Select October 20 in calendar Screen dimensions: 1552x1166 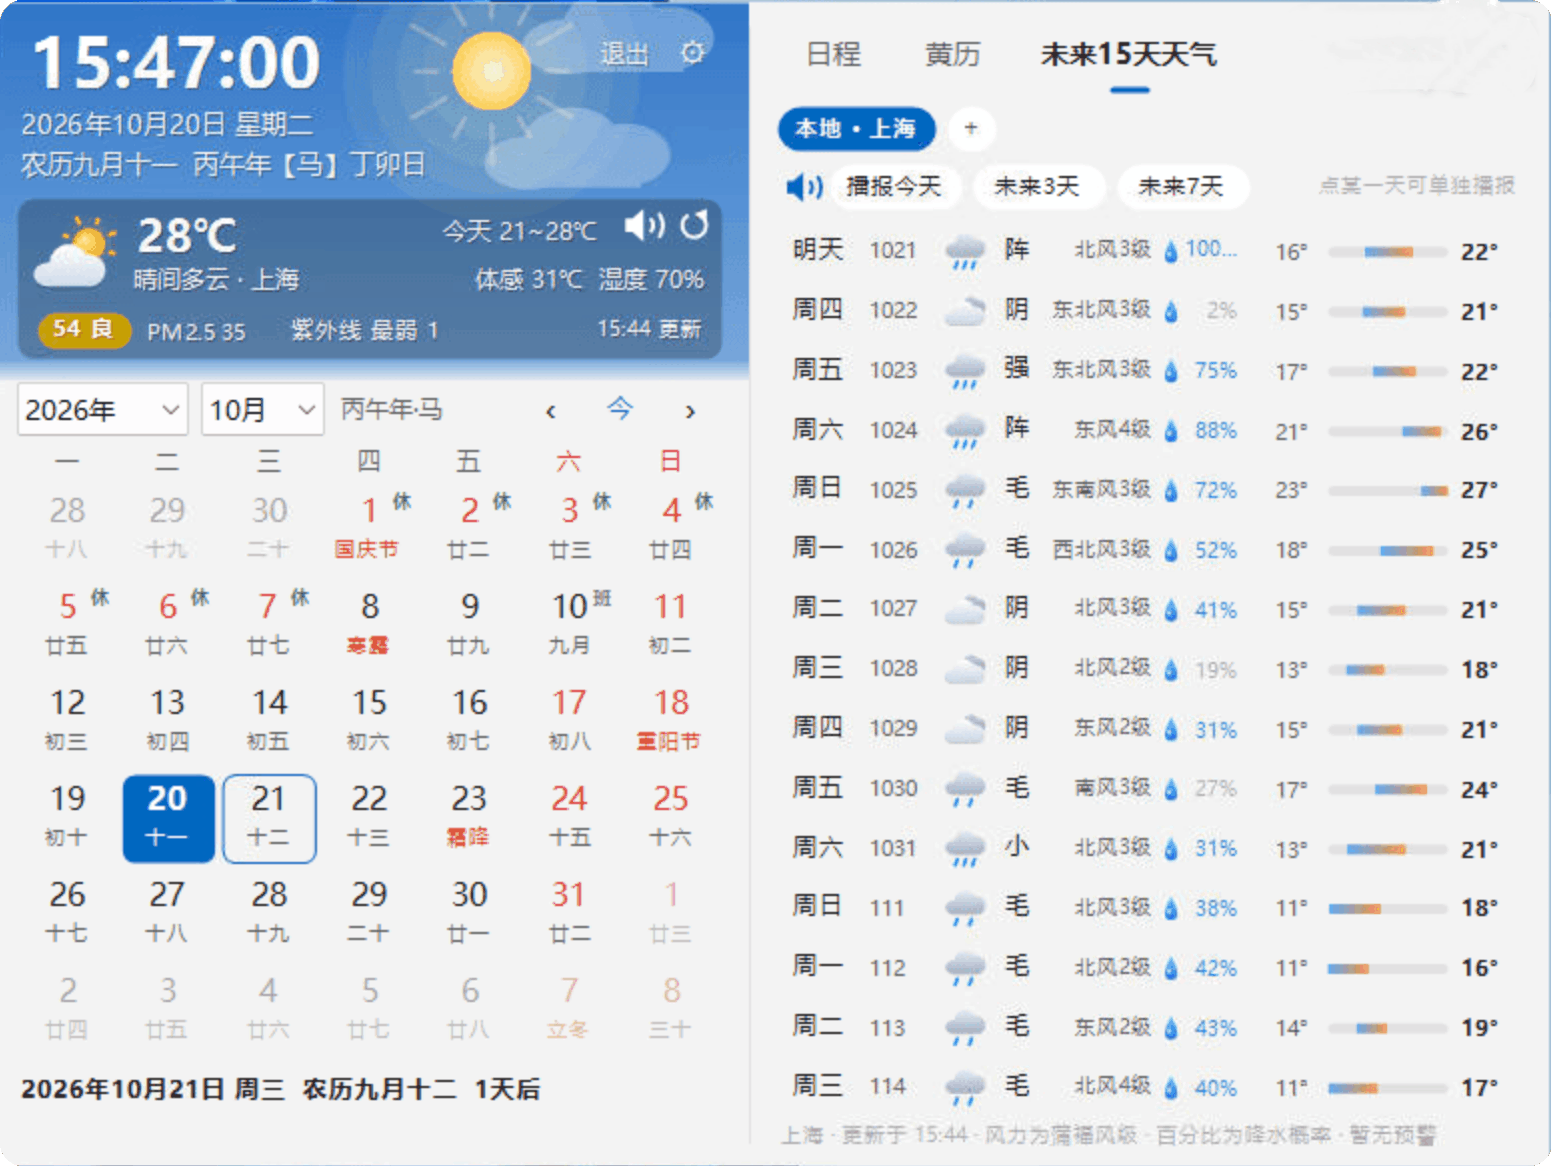tap(168, 817)
